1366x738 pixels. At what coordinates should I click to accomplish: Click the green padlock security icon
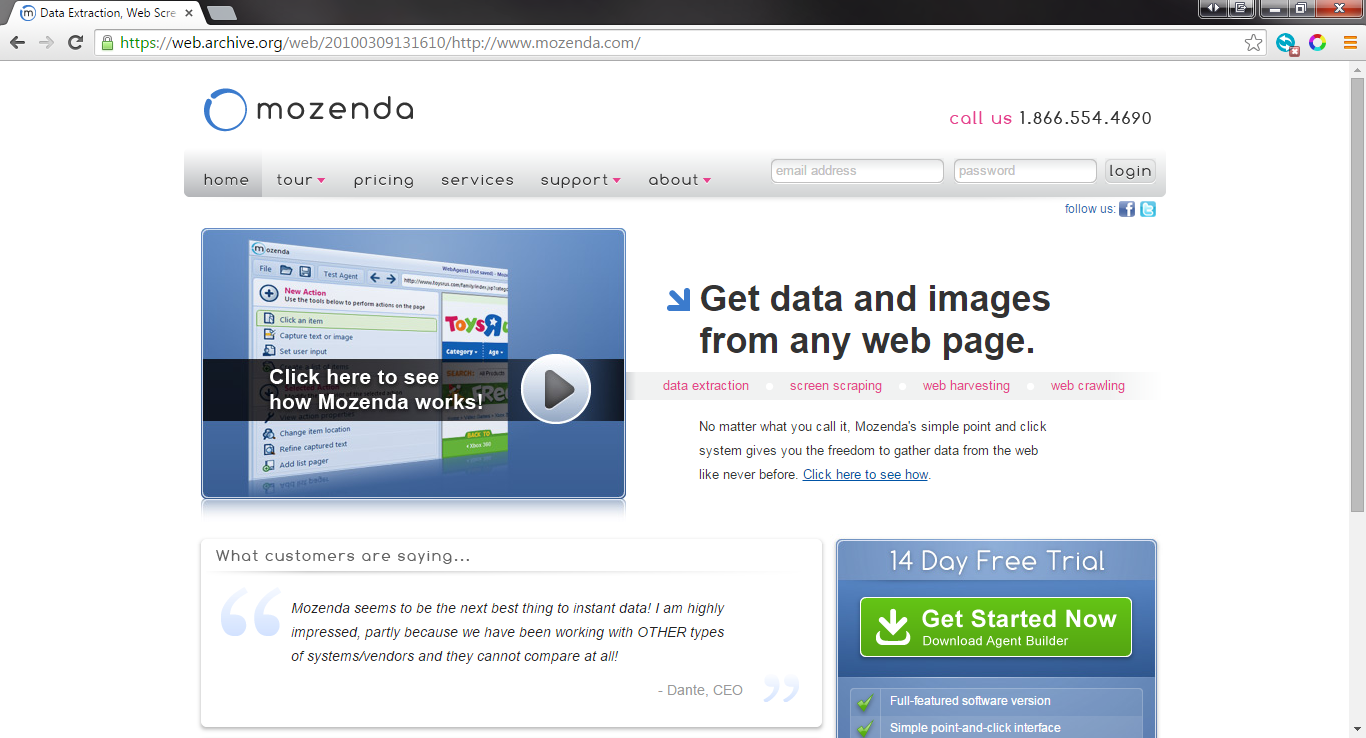click(x=107, y=43)
